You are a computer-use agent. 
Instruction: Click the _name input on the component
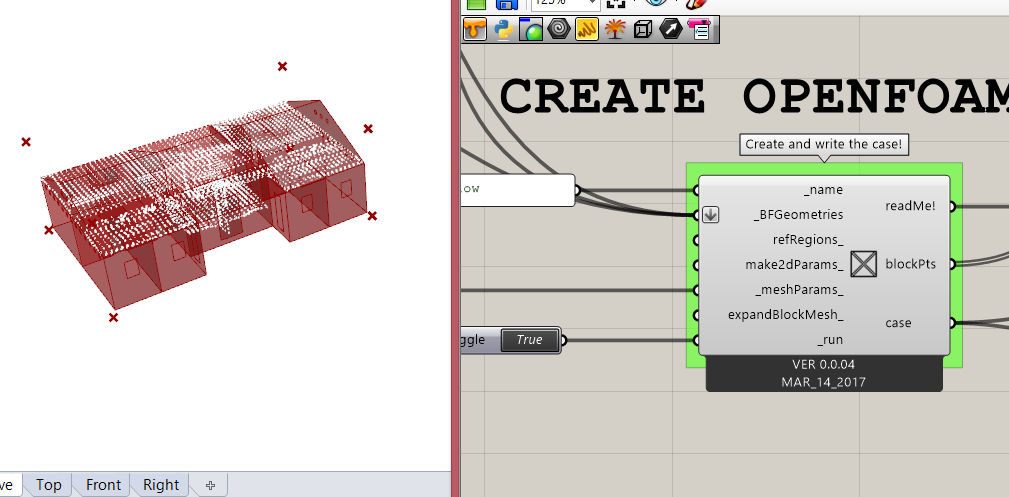tap(824, 191)
